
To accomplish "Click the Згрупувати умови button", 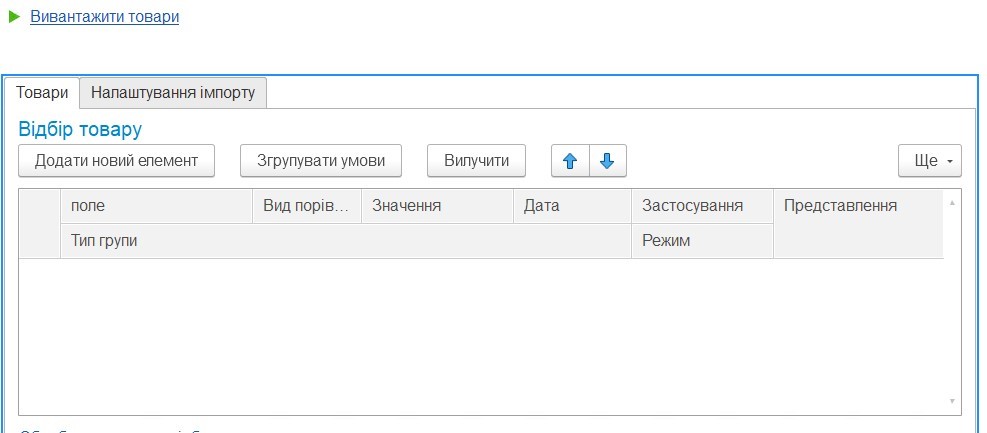I will [321, 160].
